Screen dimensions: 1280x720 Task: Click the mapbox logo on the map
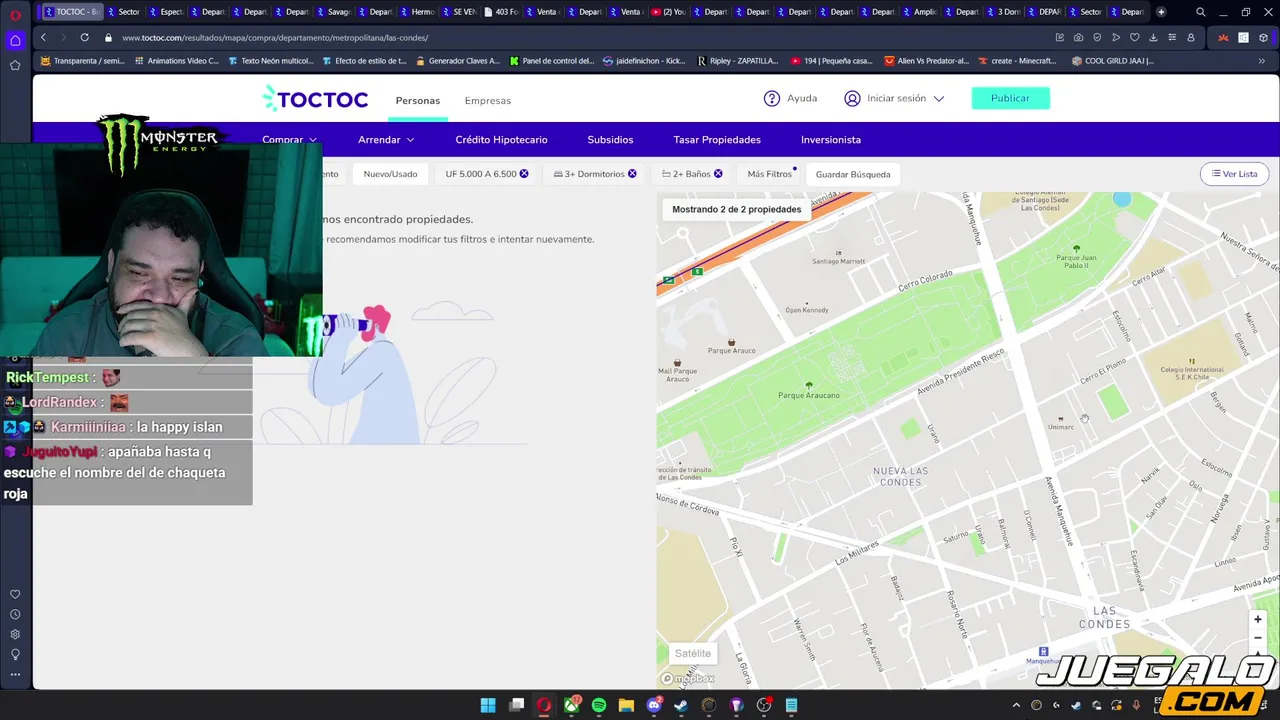[688, 678]
